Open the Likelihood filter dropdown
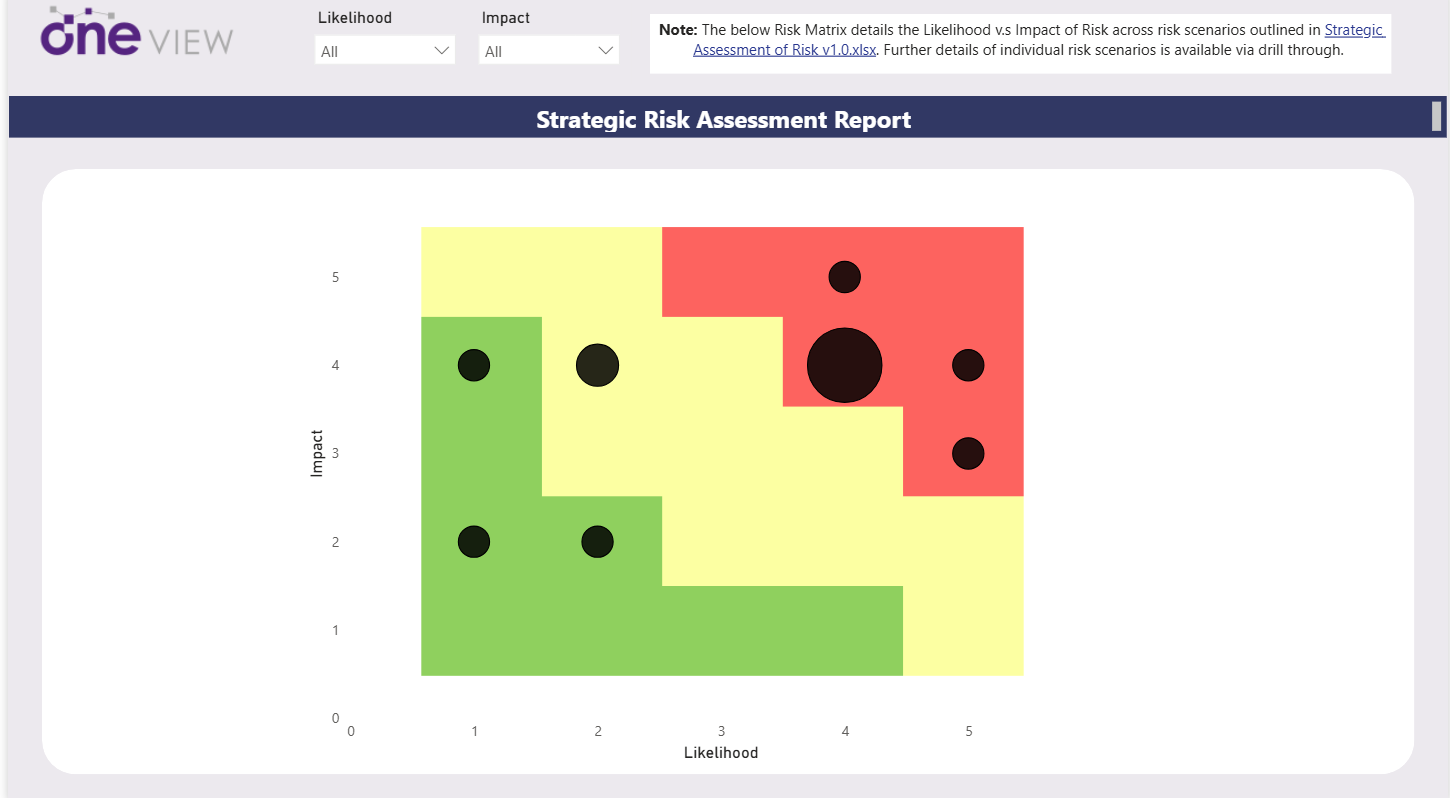This screenshot has width=1450, height=798. [385, 51]
